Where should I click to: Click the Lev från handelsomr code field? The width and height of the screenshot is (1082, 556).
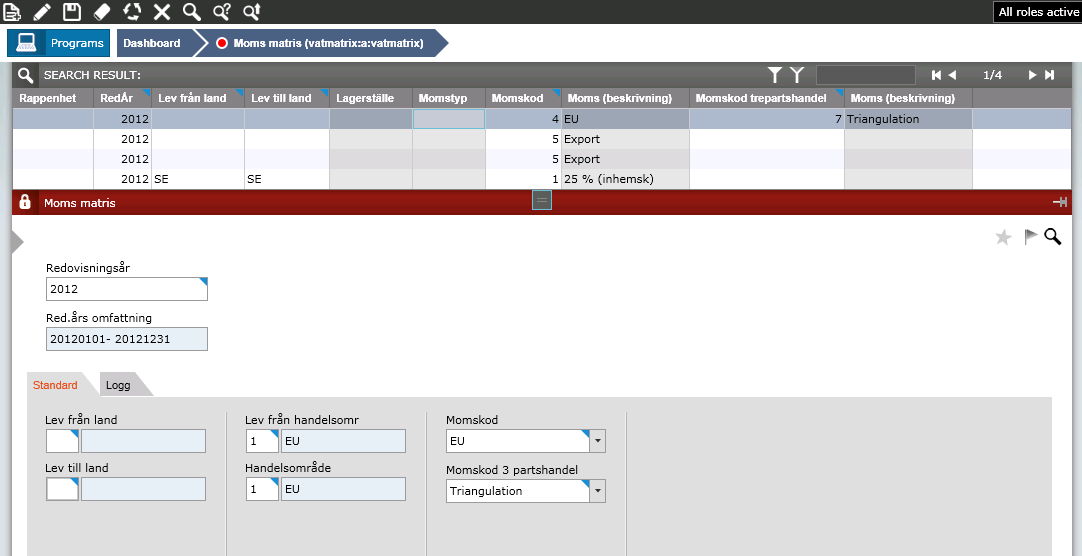pyautogui.click(x=262, y=441)
